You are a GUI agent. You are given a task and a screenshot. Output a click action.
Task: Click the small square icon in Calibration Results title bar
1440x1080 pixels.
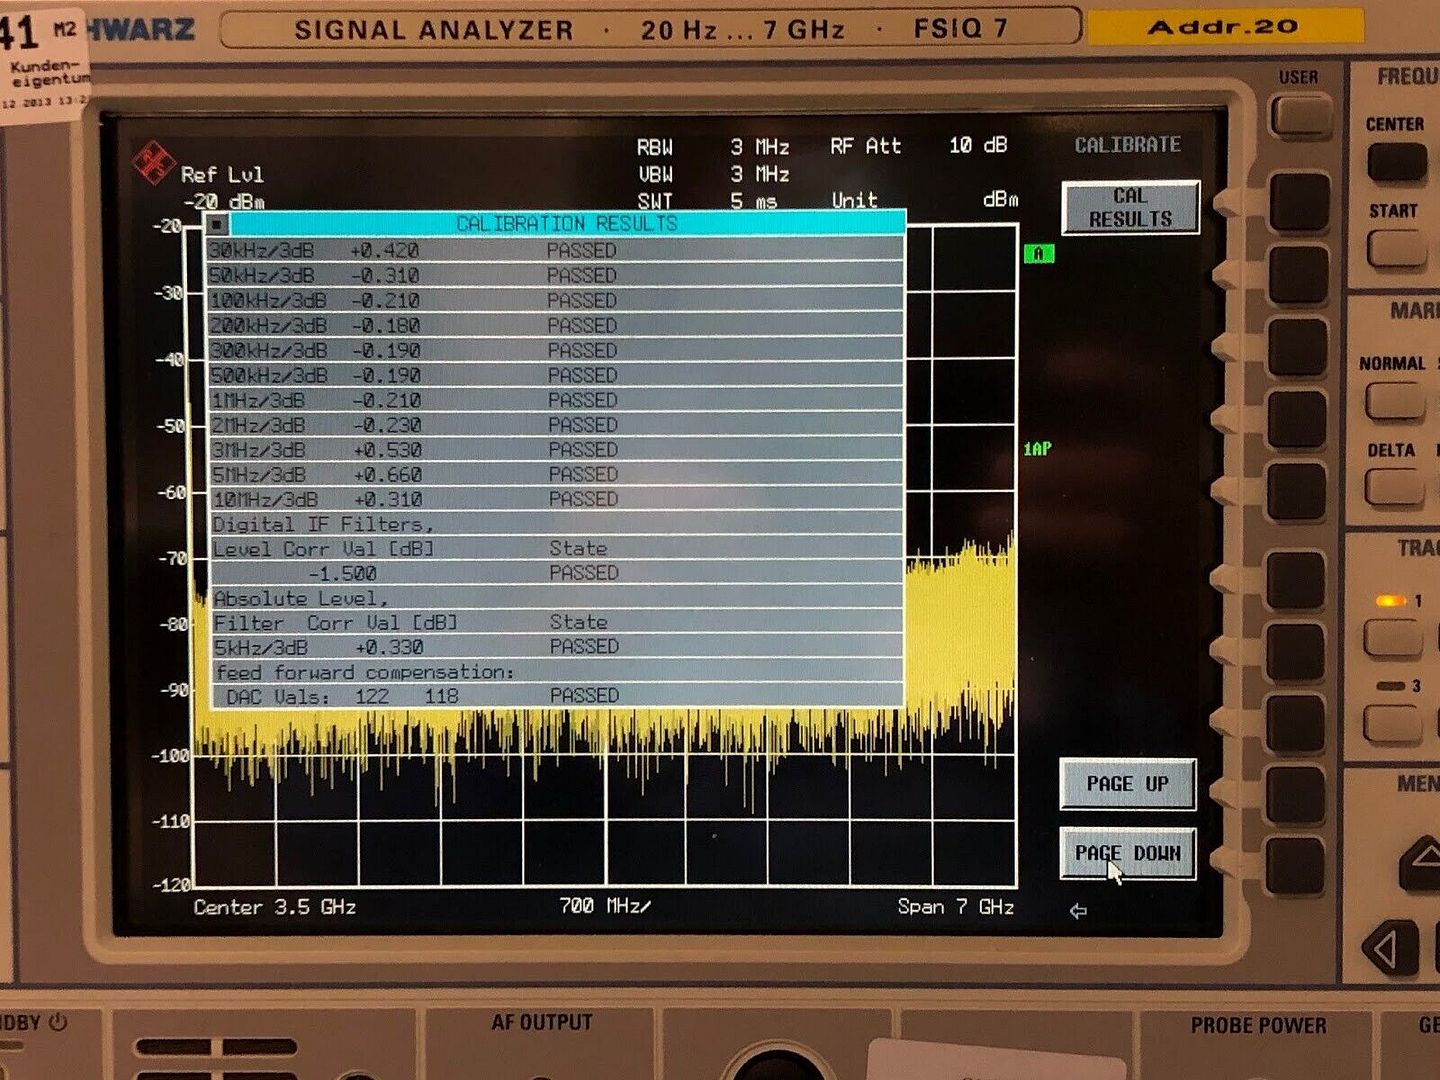coord(218,224)
